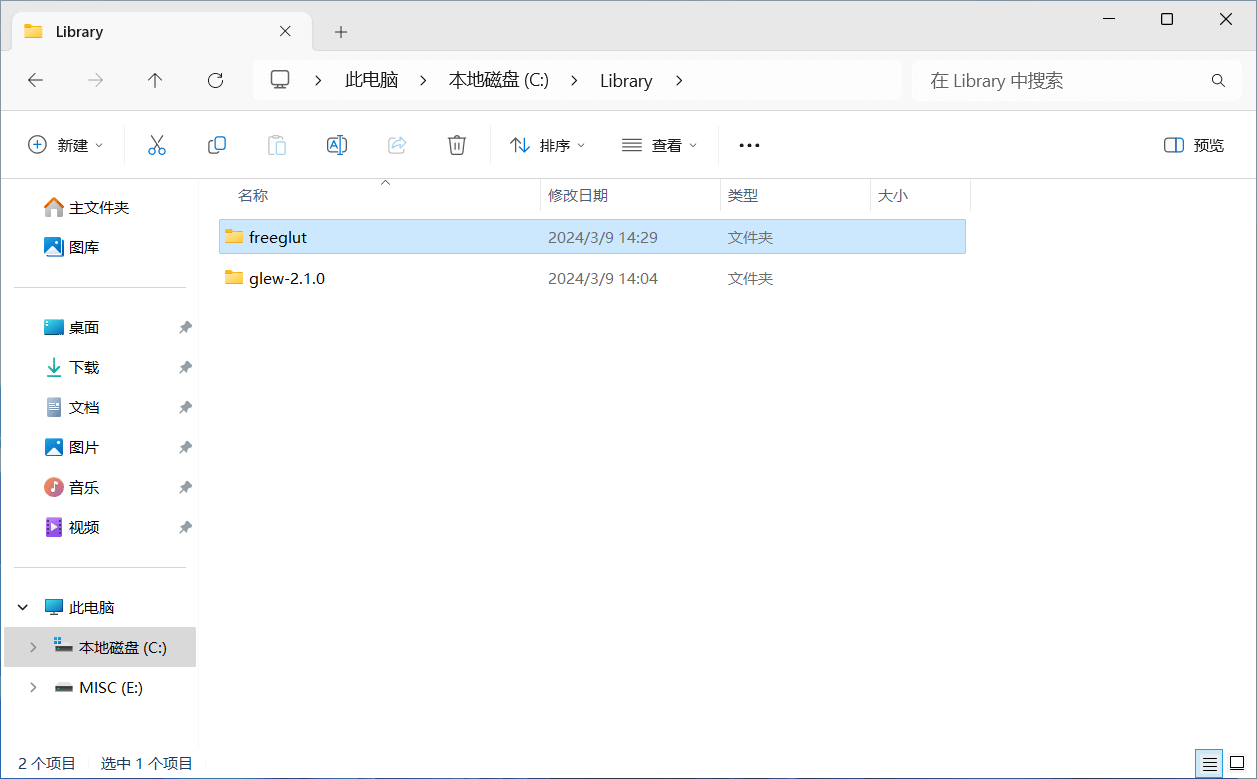Collapse the 此电脑 tree node

(x=24, y=607)
